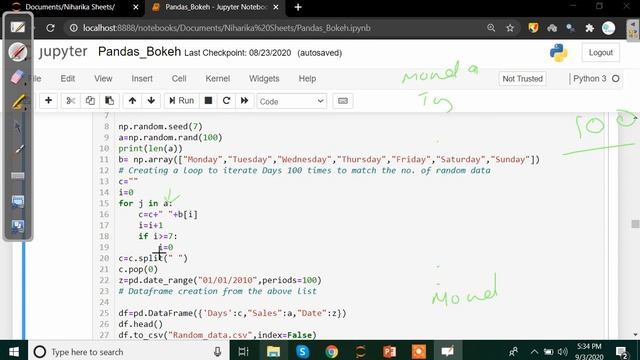Click code line np.random.seed(7)
Image resolution: width=640 pixels, height=360 pixels.
pos(160,127)
